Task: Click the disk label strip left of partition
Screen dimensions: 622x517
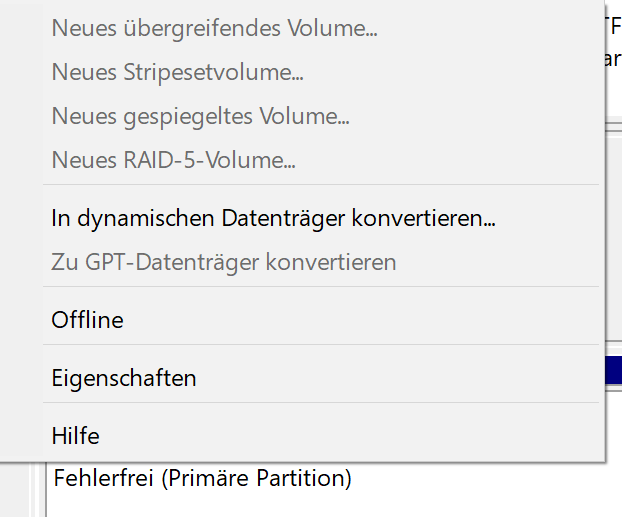Action: point(37,490)
